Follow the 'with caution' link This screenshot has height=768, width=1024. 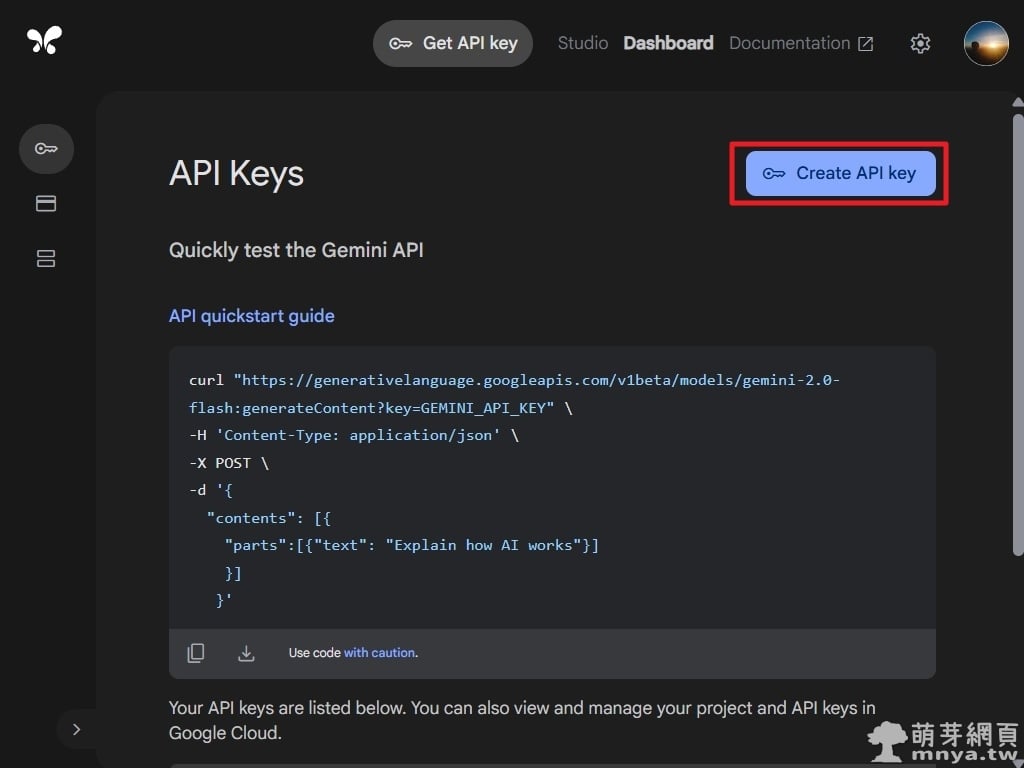click(x=379, y=653)
